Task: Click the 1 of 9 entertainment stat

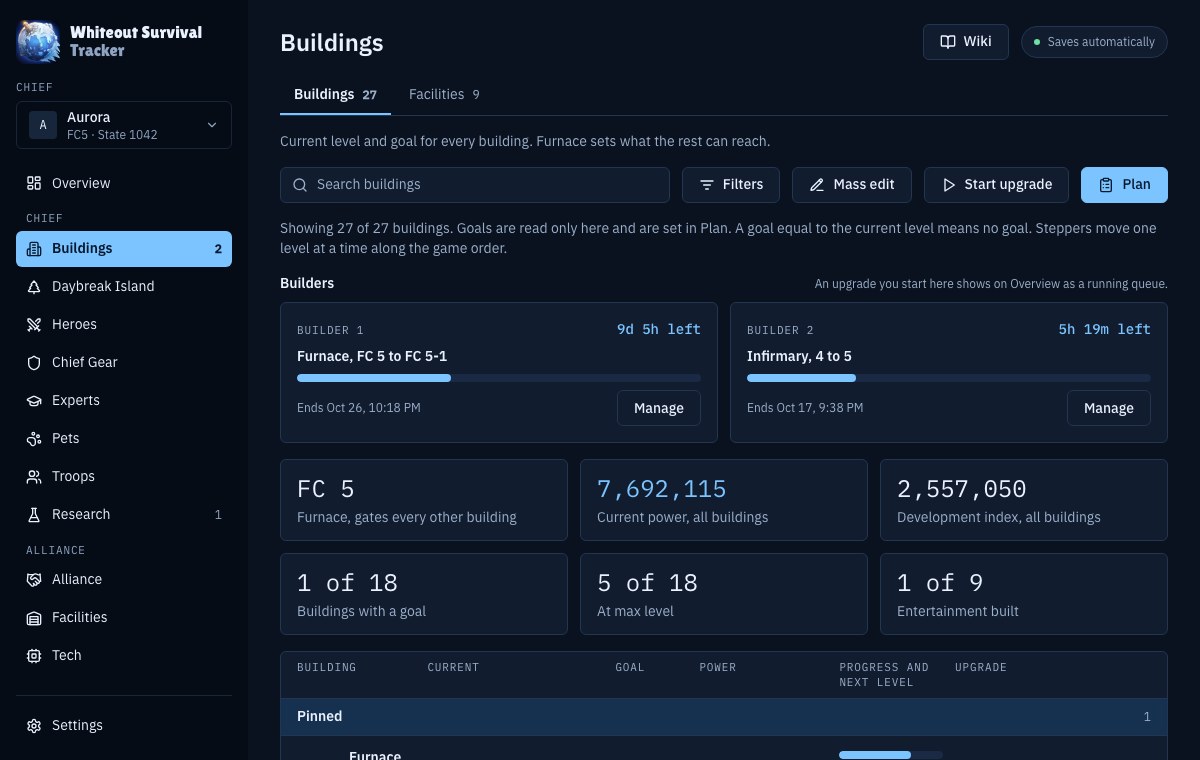Action: click(1024, 594)
